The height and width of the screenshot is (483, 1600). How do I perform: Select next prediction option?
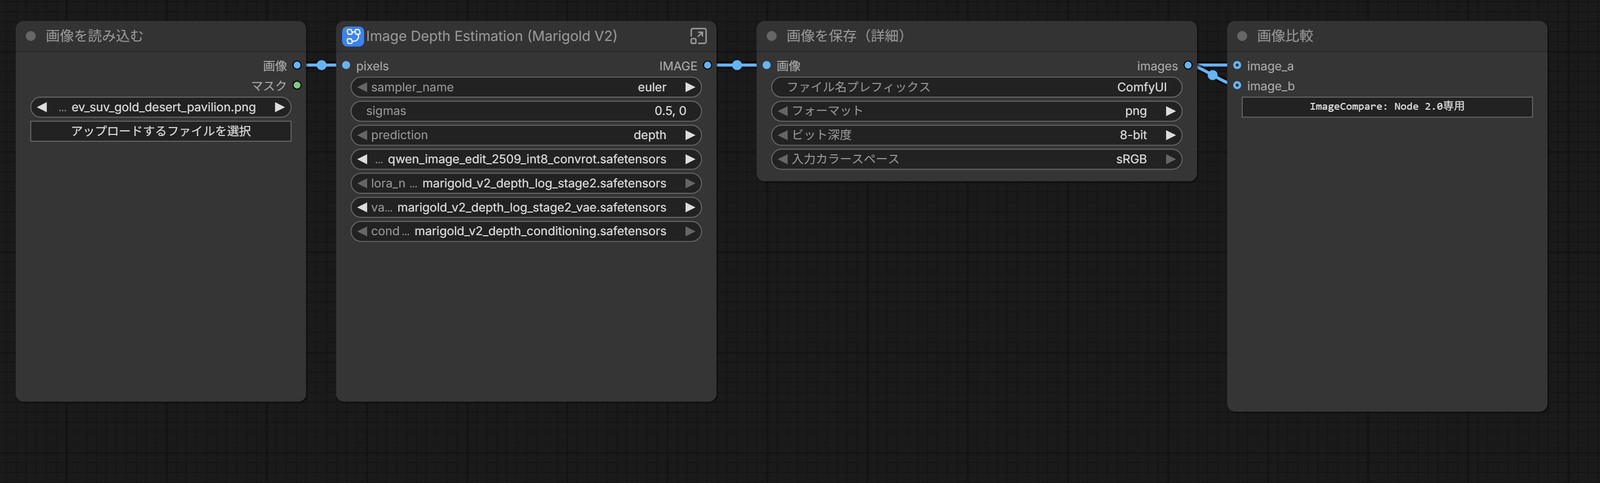tap(690, 135)
